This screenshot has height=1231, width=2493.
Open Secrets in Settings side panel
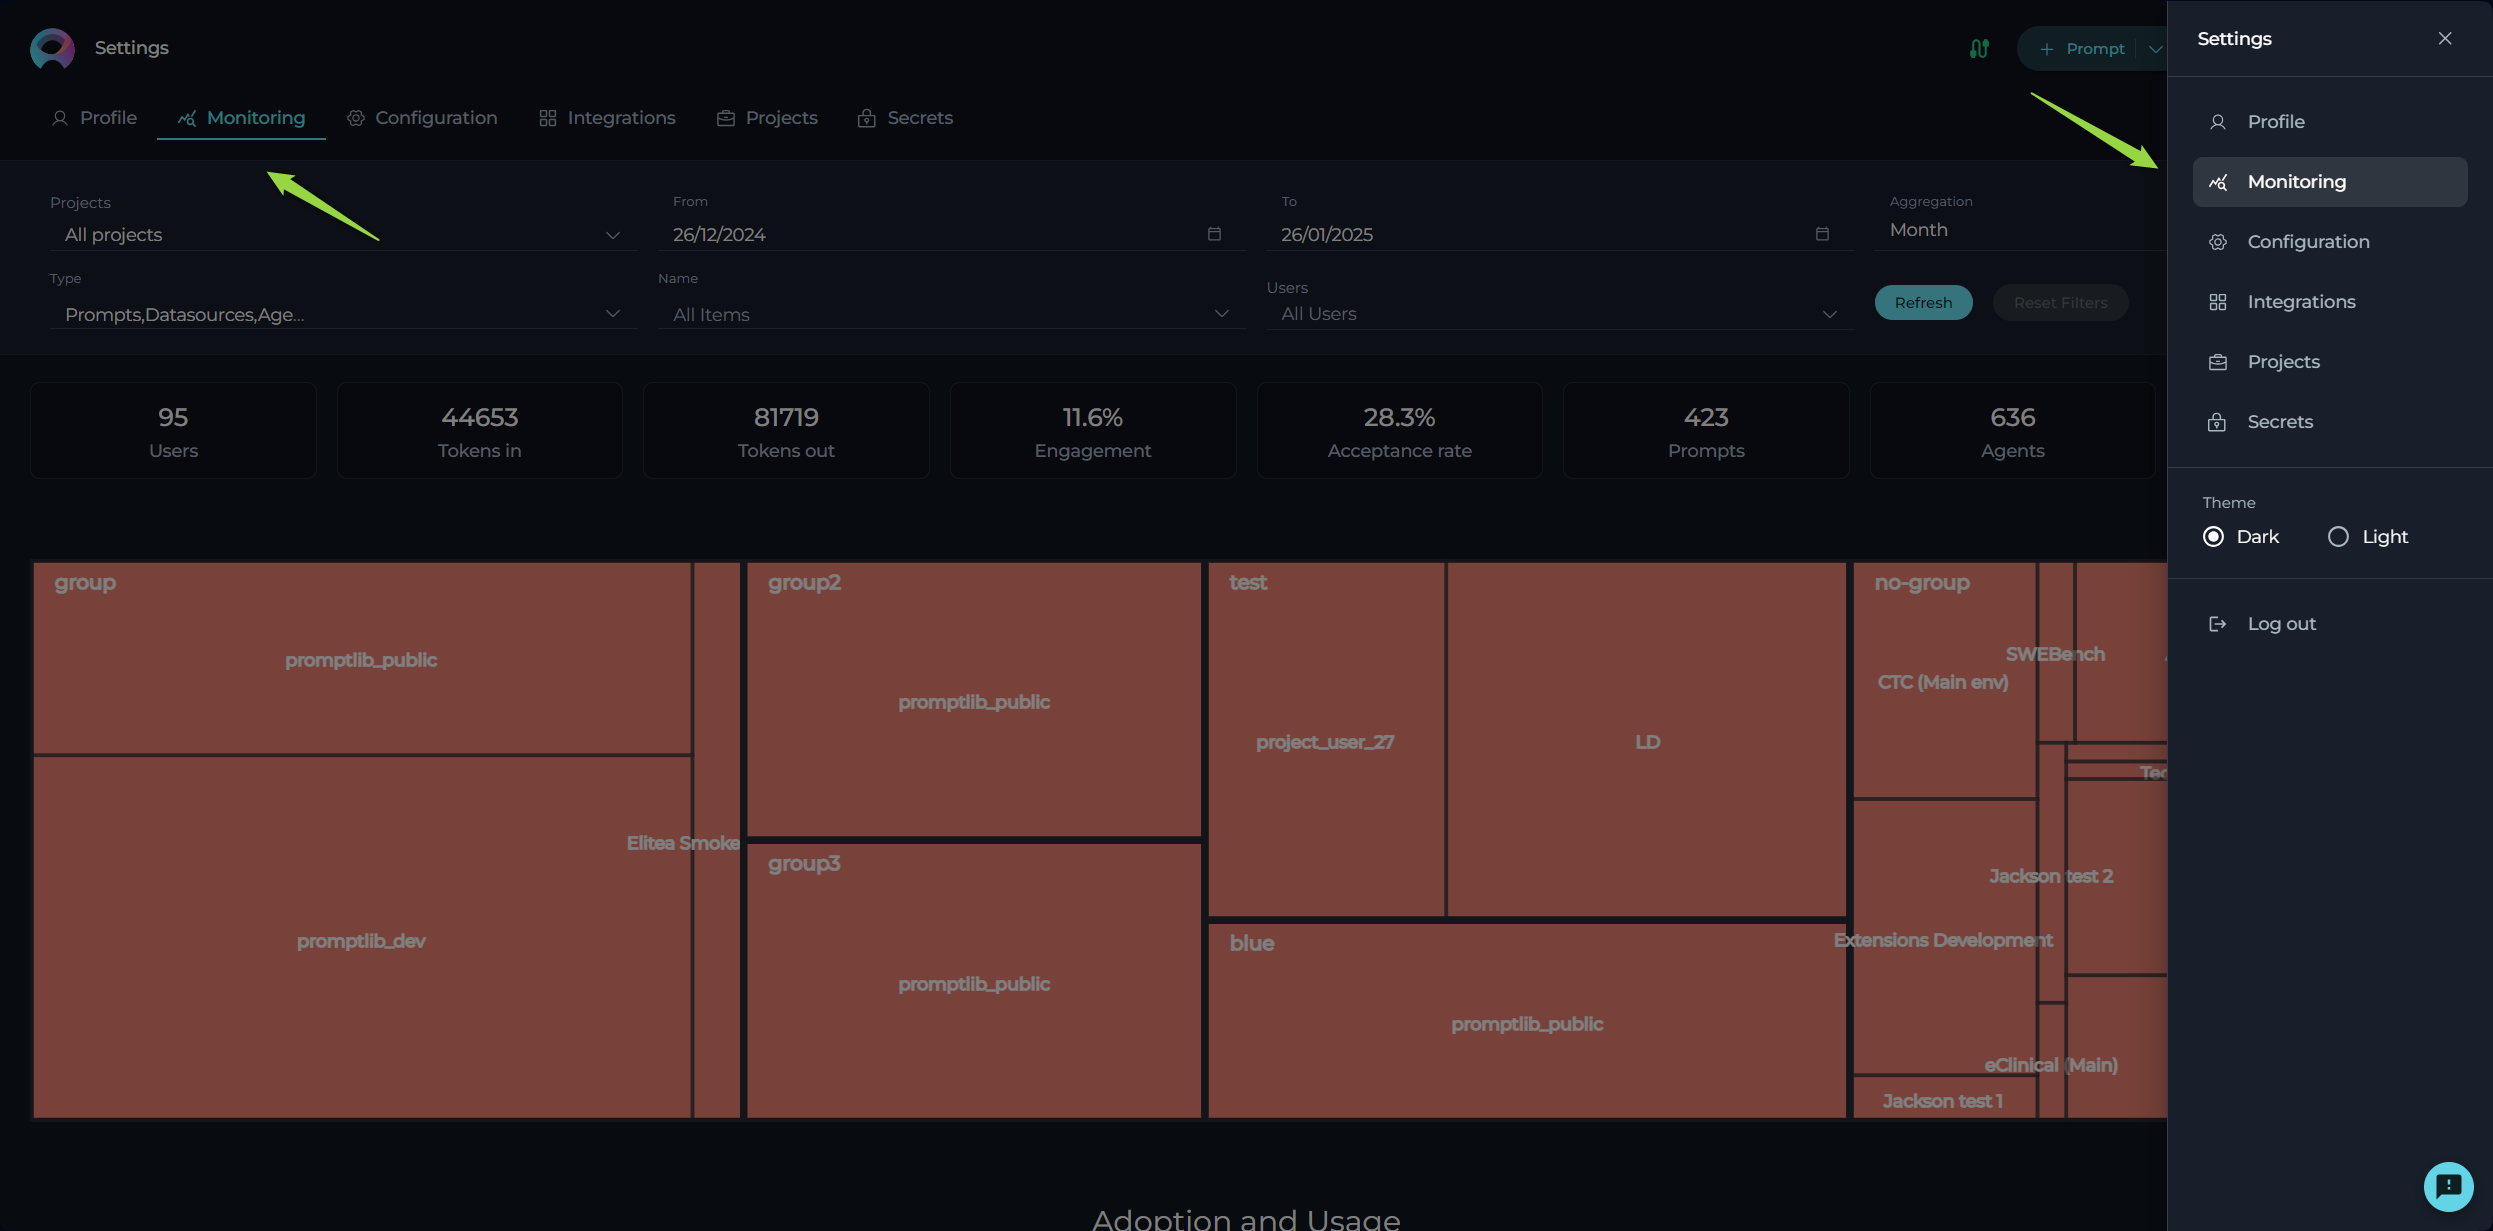pos(2330,422)
